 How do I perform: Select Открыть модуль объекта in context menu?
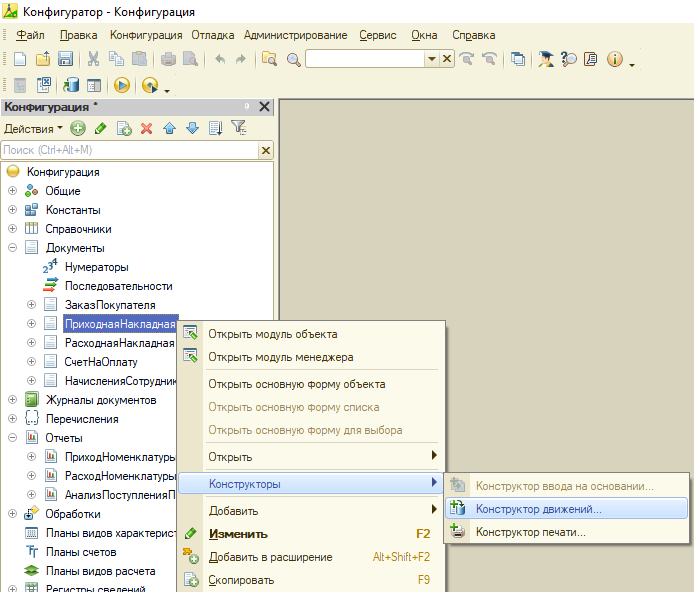tap(311, 334)
